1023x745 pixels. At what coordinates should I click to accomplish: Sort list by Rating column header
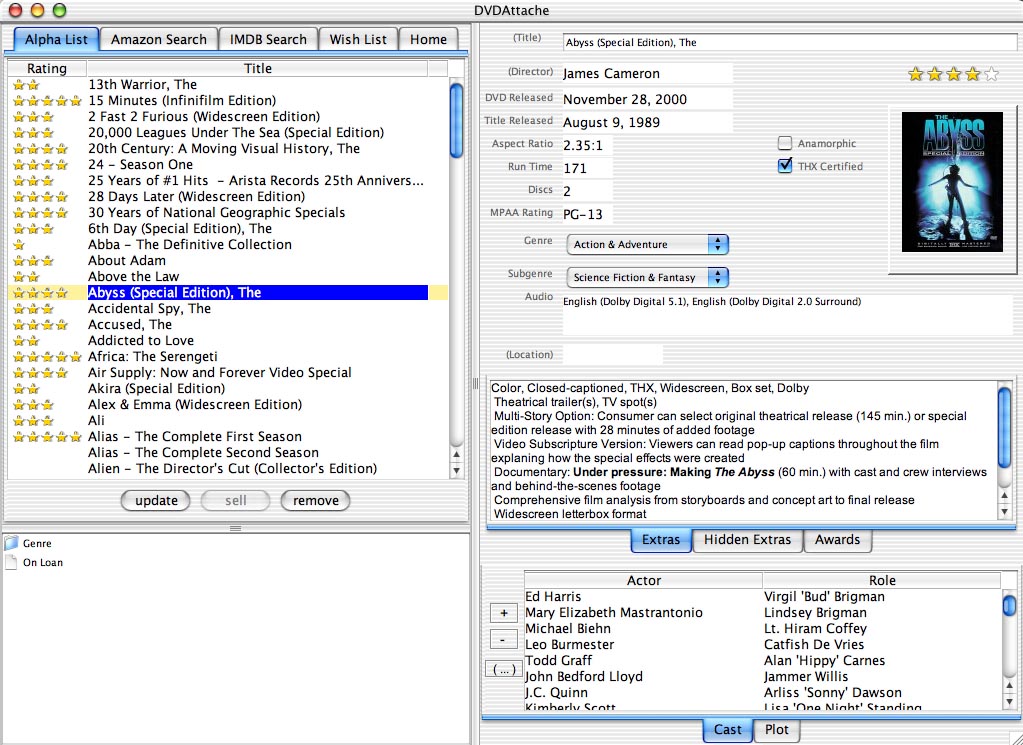point(47,69)
